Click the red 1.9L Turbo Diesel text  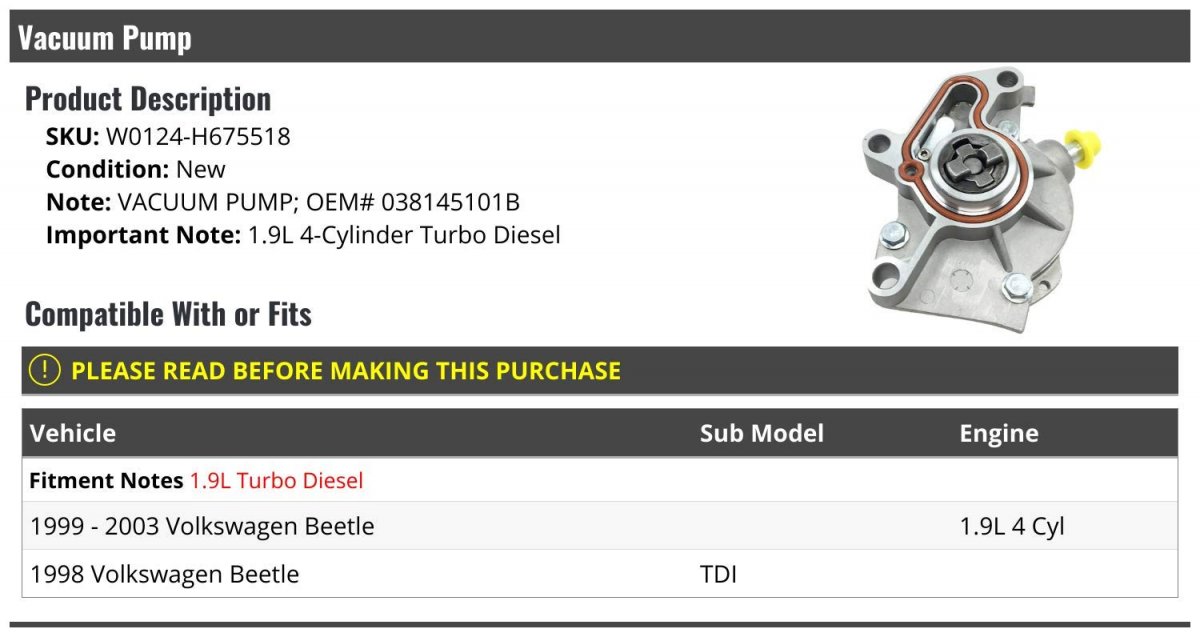pyautogui.click(x=277, y=480)
